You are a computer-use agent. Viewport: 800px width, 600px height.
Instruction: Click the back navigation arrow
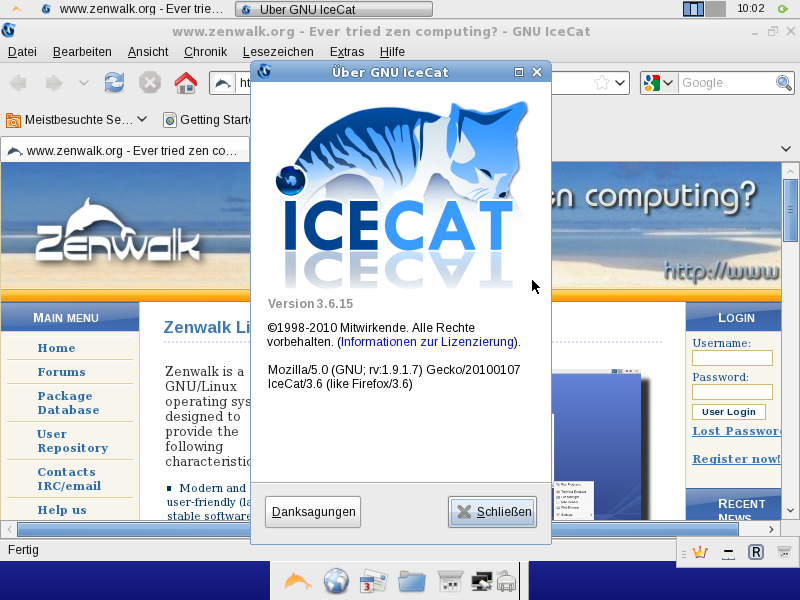pos(16,83)
